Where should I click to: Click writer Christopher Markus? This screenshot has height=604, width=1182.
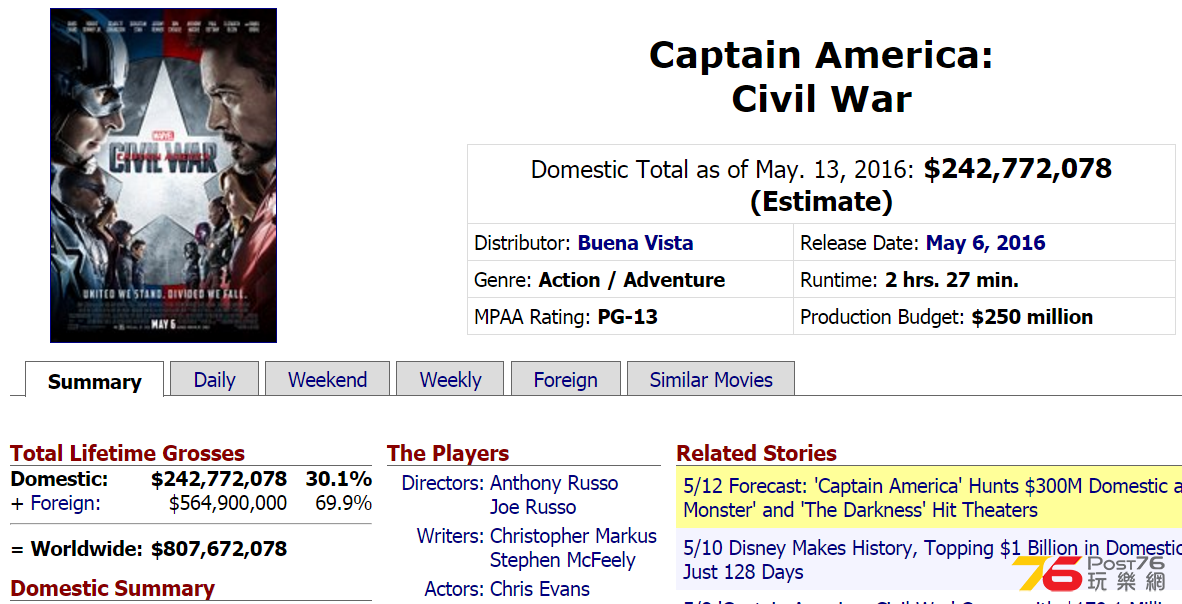point(573,535)
